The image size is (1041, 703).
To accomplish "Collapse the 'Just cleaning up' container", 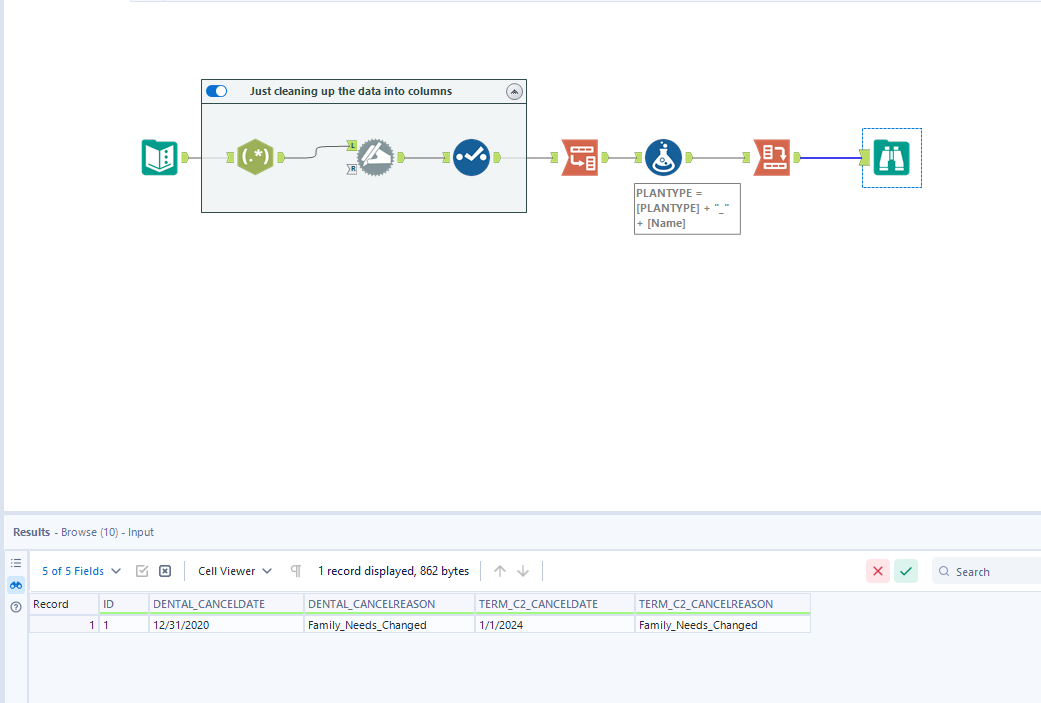I will coord(514,90).
